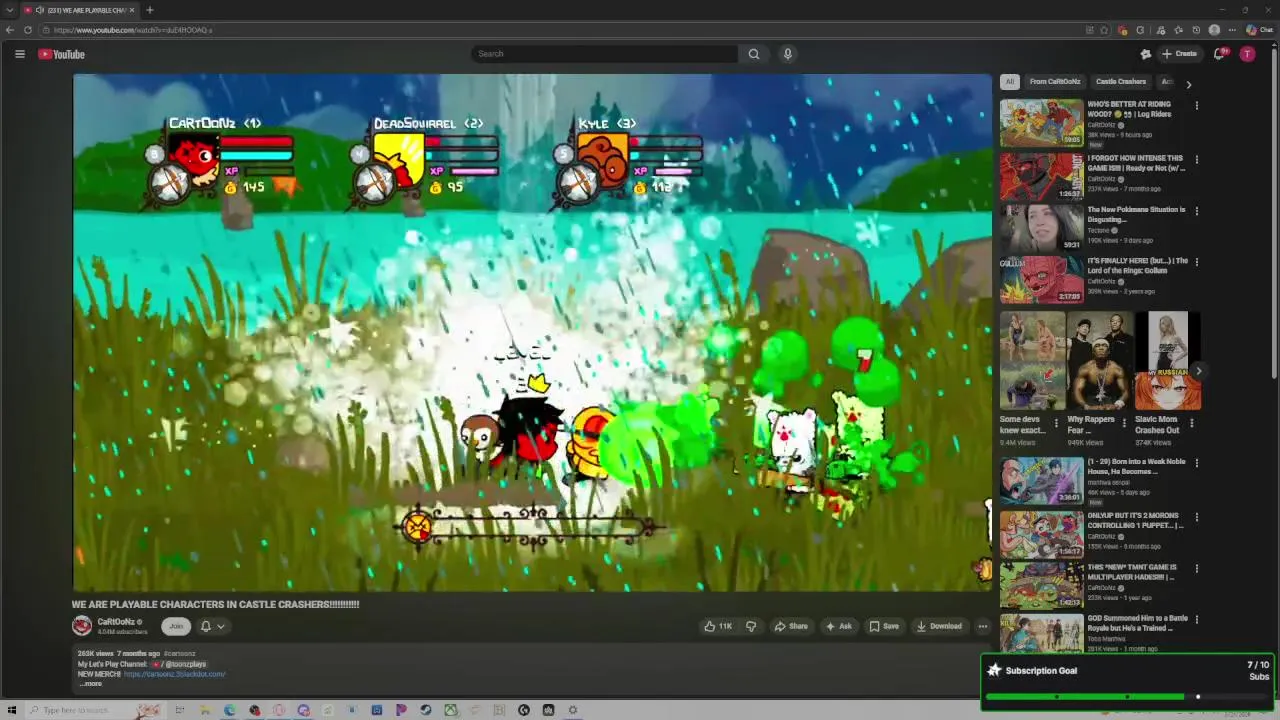Screen dimensions: 1280x720
Task: Open the account avatar menu
Action: 1247,54
